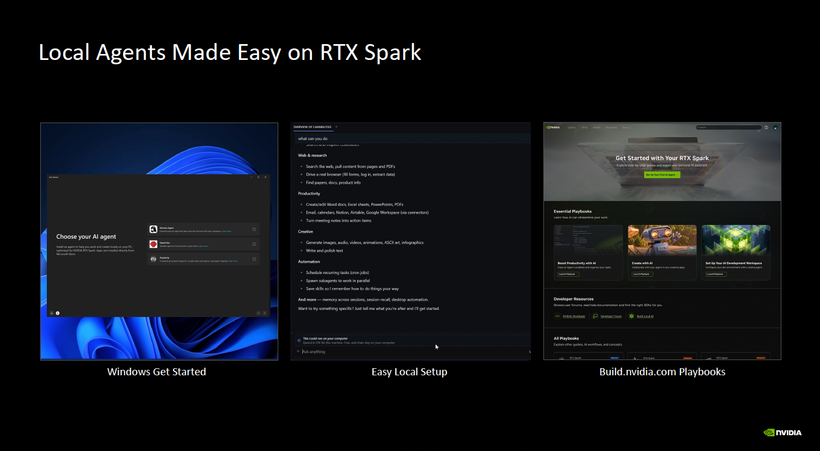This screenshot has height=451, width=820.
Task: Click the 'Productivity' heading in the chat
Action: [309, 194]
